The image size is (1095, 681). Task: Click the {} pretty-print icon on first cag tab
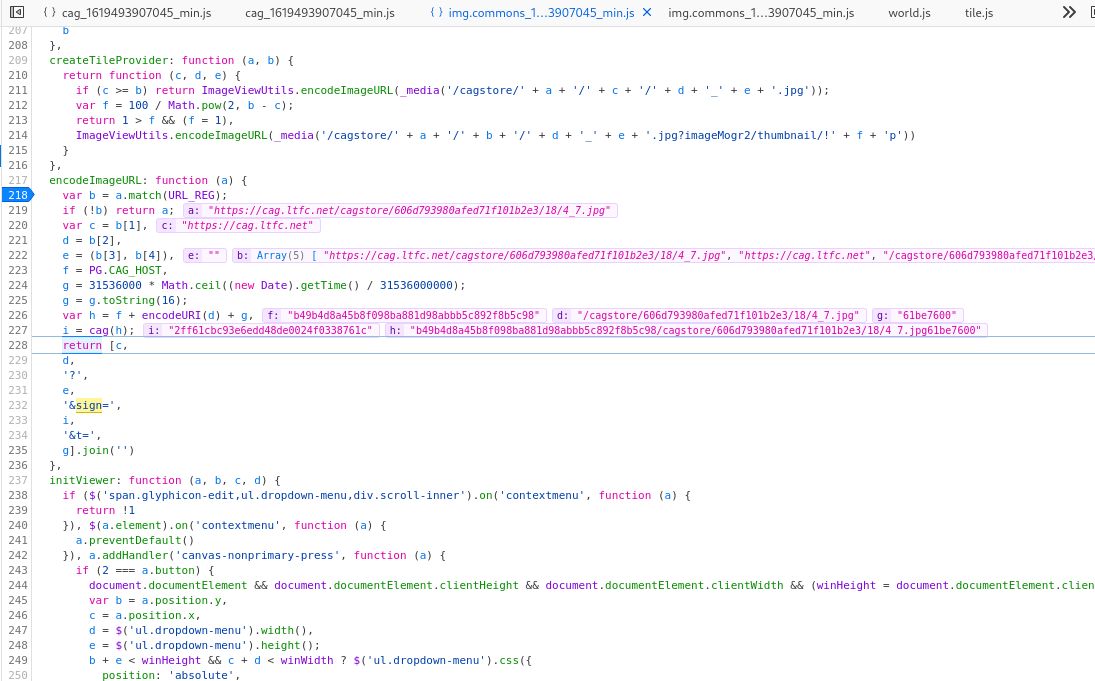48,12
